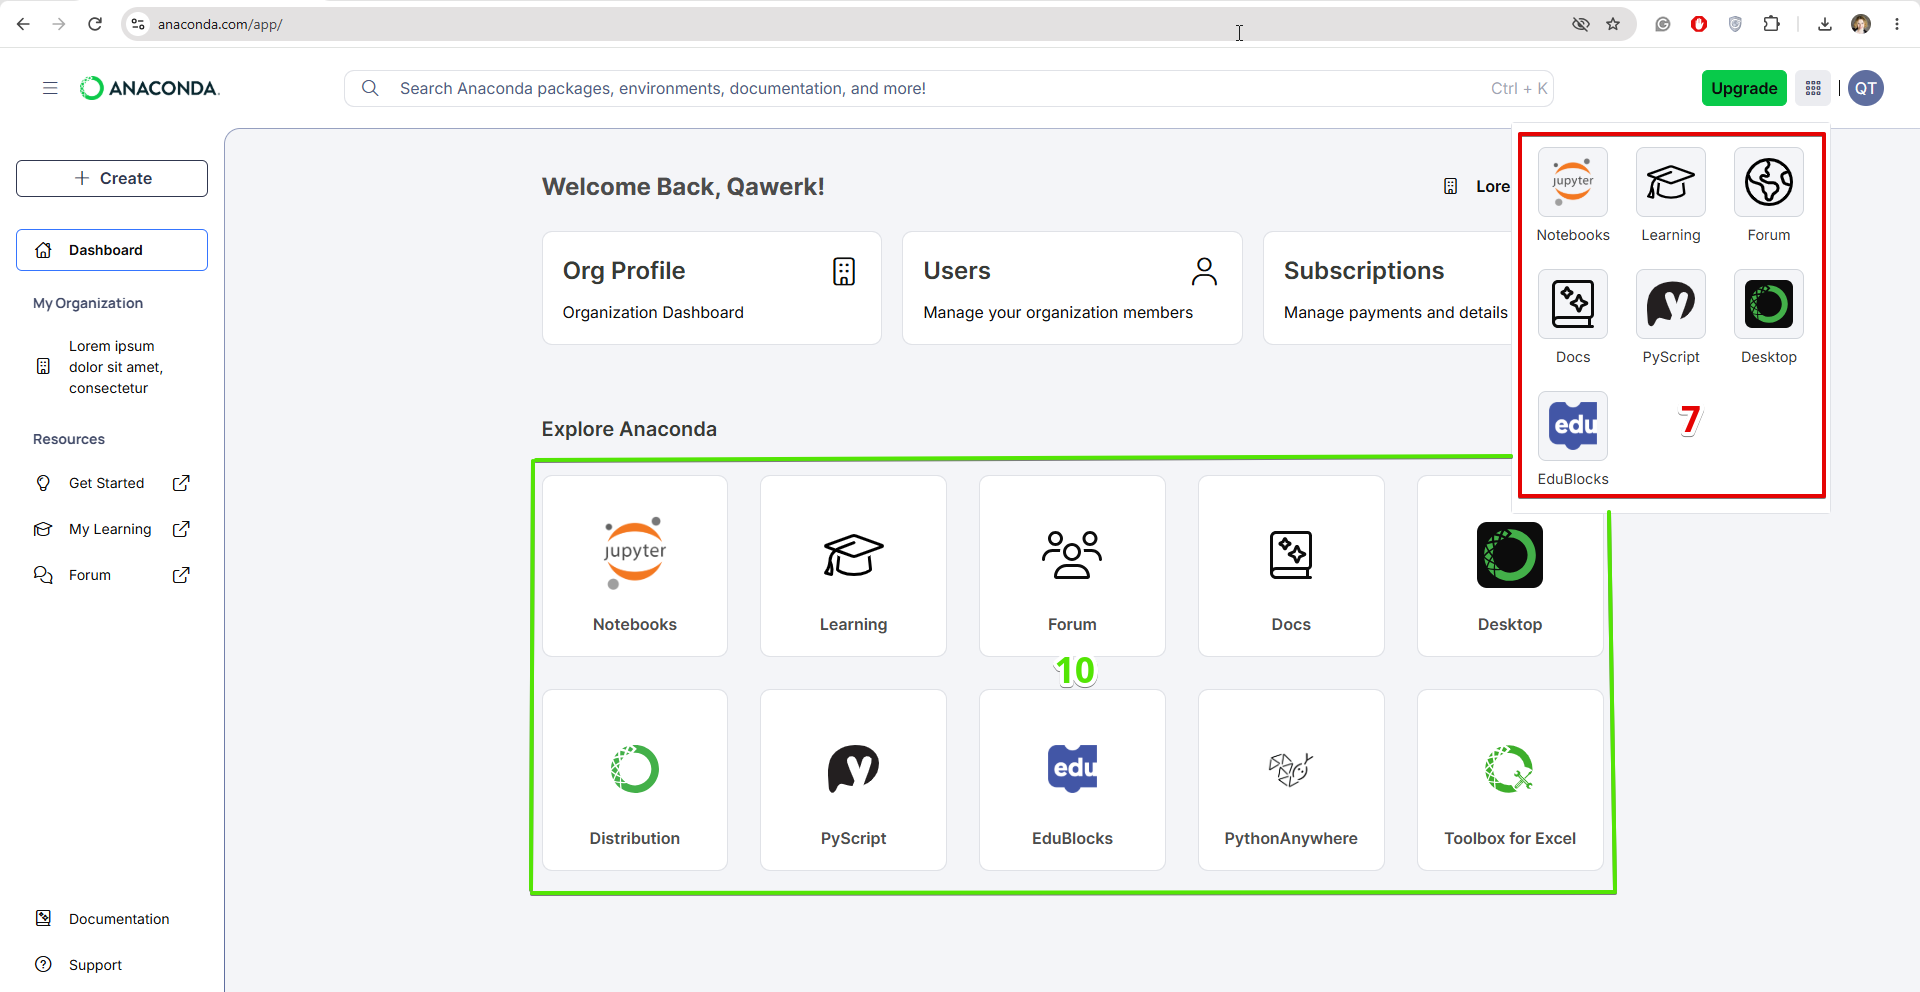Open the Distribution card
This screenshot has width=1920, height=992.
[635, 780]
